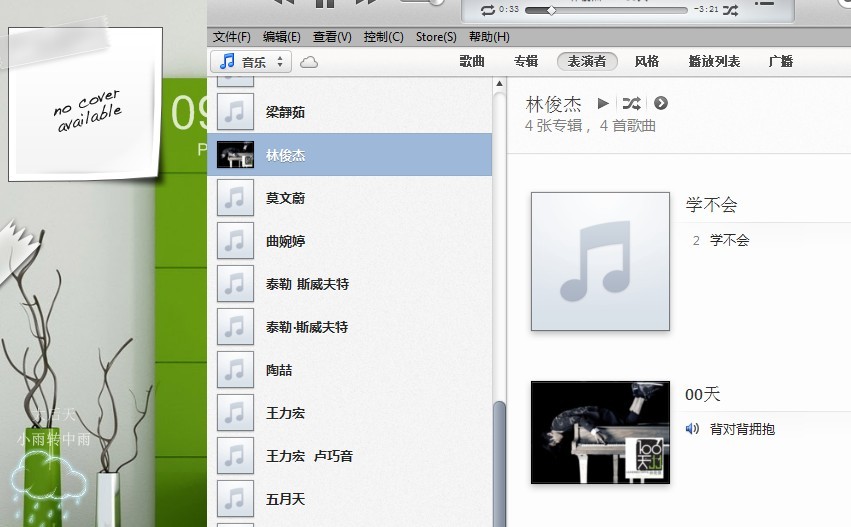
Task: Select artist 五月天 in the list
Action: click(350, 498)
